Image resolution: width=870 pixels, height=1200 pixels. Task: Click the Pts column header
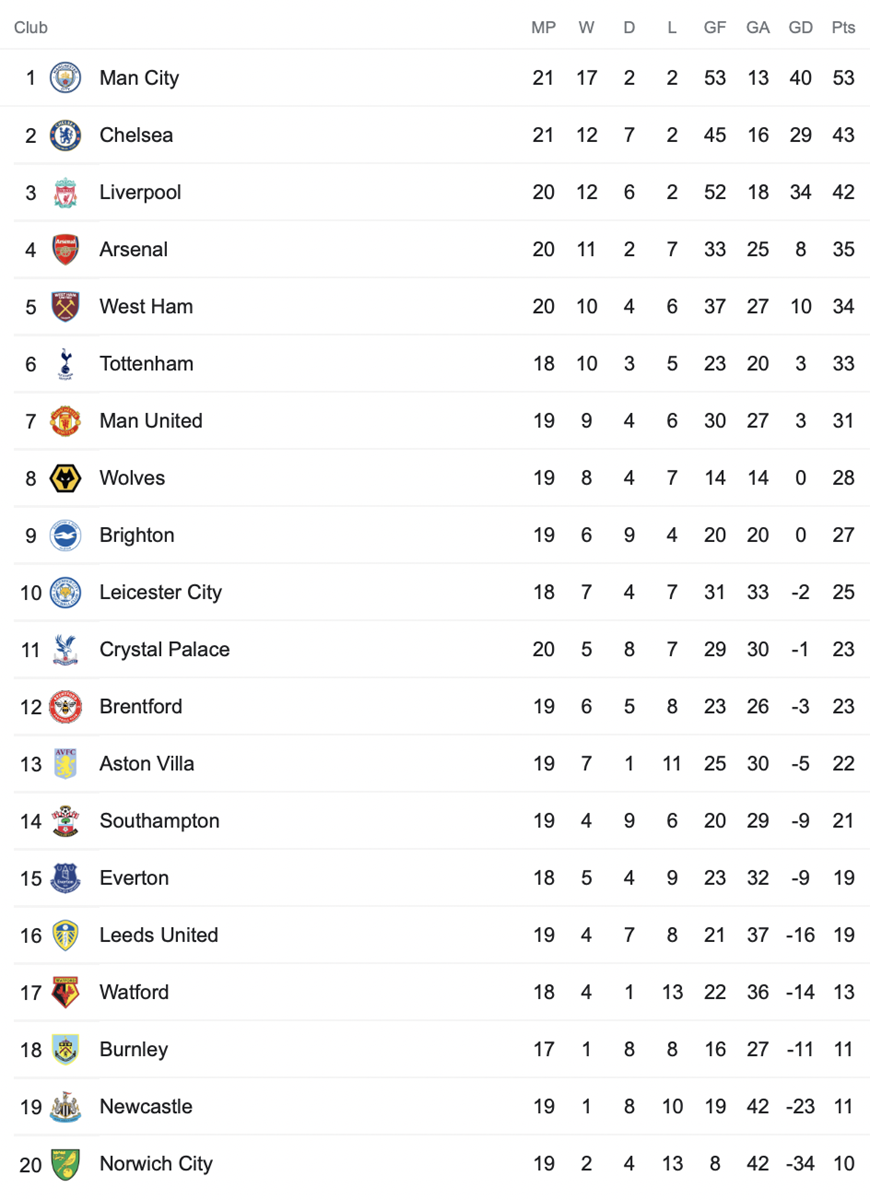tap(843, 27)
